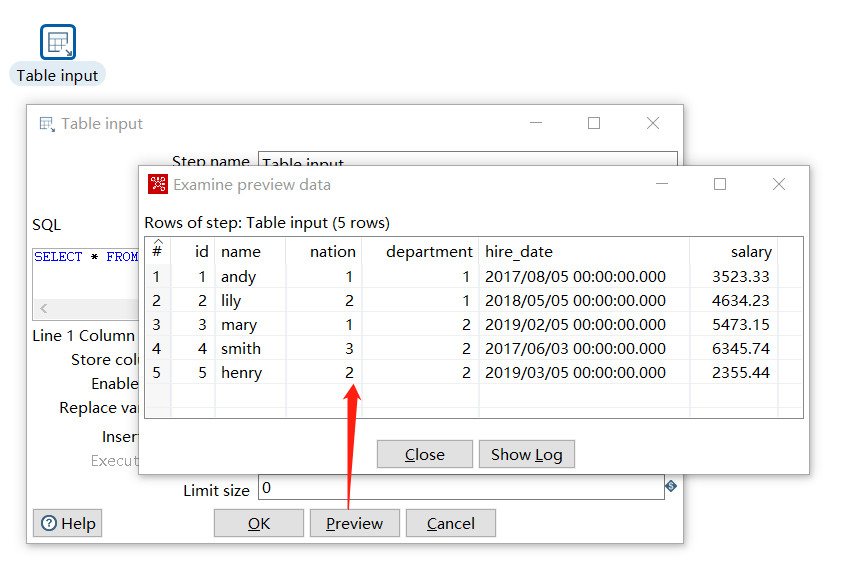Click the Table input dialog title icon
The width and height of the screenshot is (842, 561).
tap(46, 124)
